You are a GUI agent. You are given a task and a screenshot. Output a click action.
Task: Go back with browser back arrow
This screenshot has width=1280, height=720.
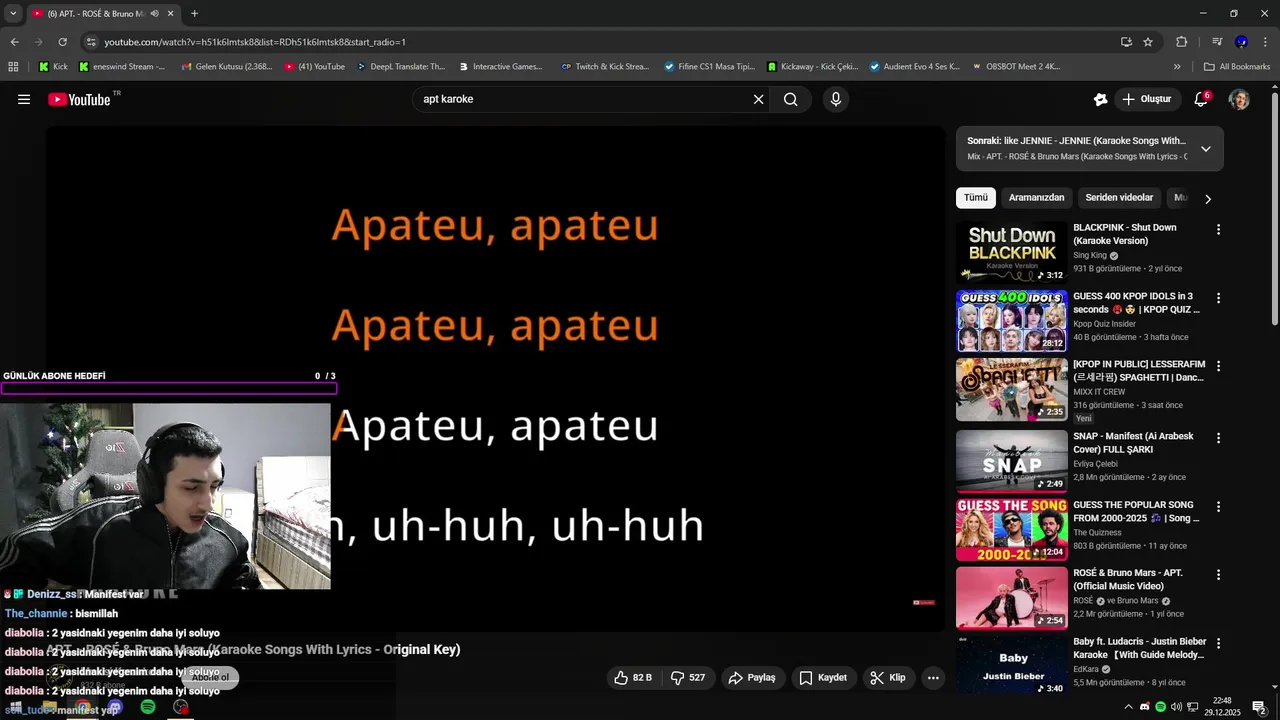coord(14,42)
